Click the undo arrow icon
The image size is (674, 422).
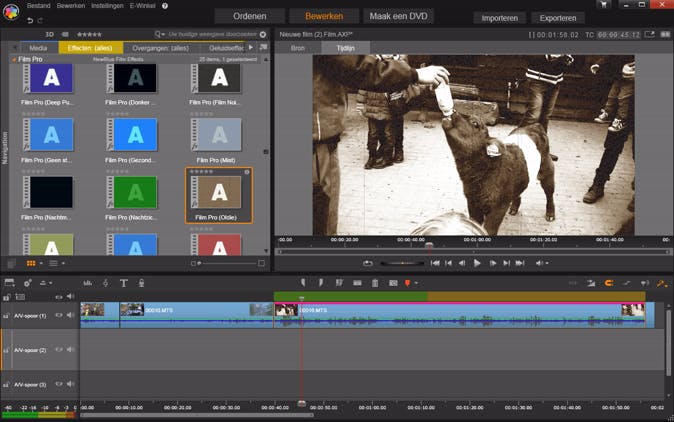pos(30,20)
